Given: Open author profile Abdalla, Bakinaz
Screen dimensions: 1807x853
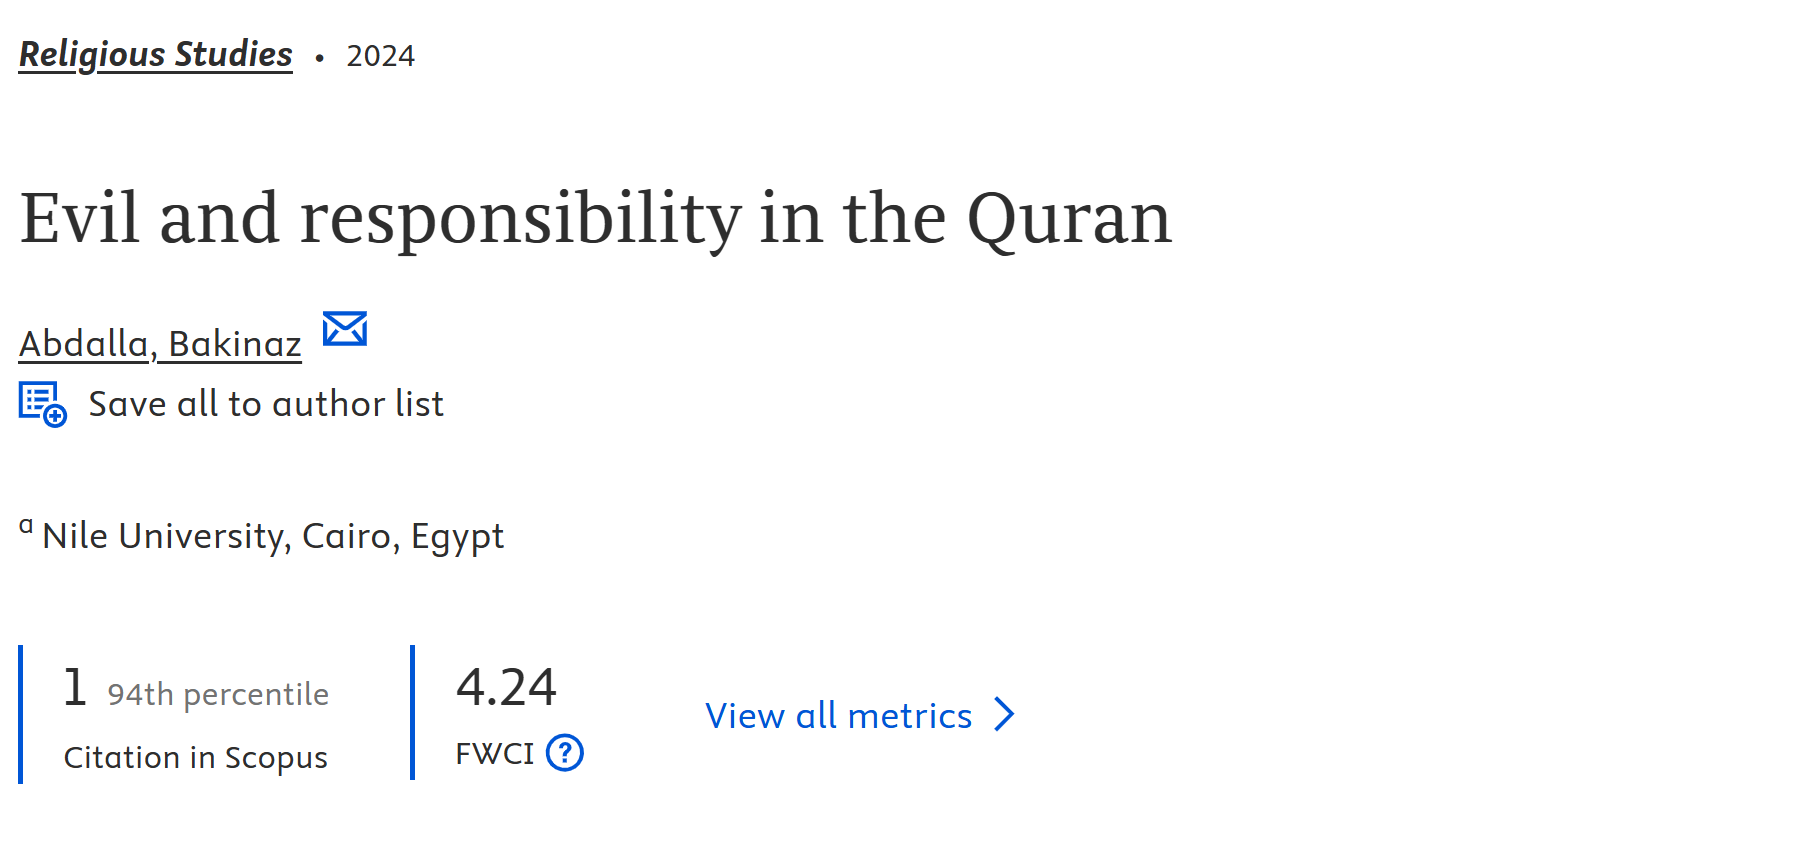Looking at the screenshot, I should (x=160, y=344).
